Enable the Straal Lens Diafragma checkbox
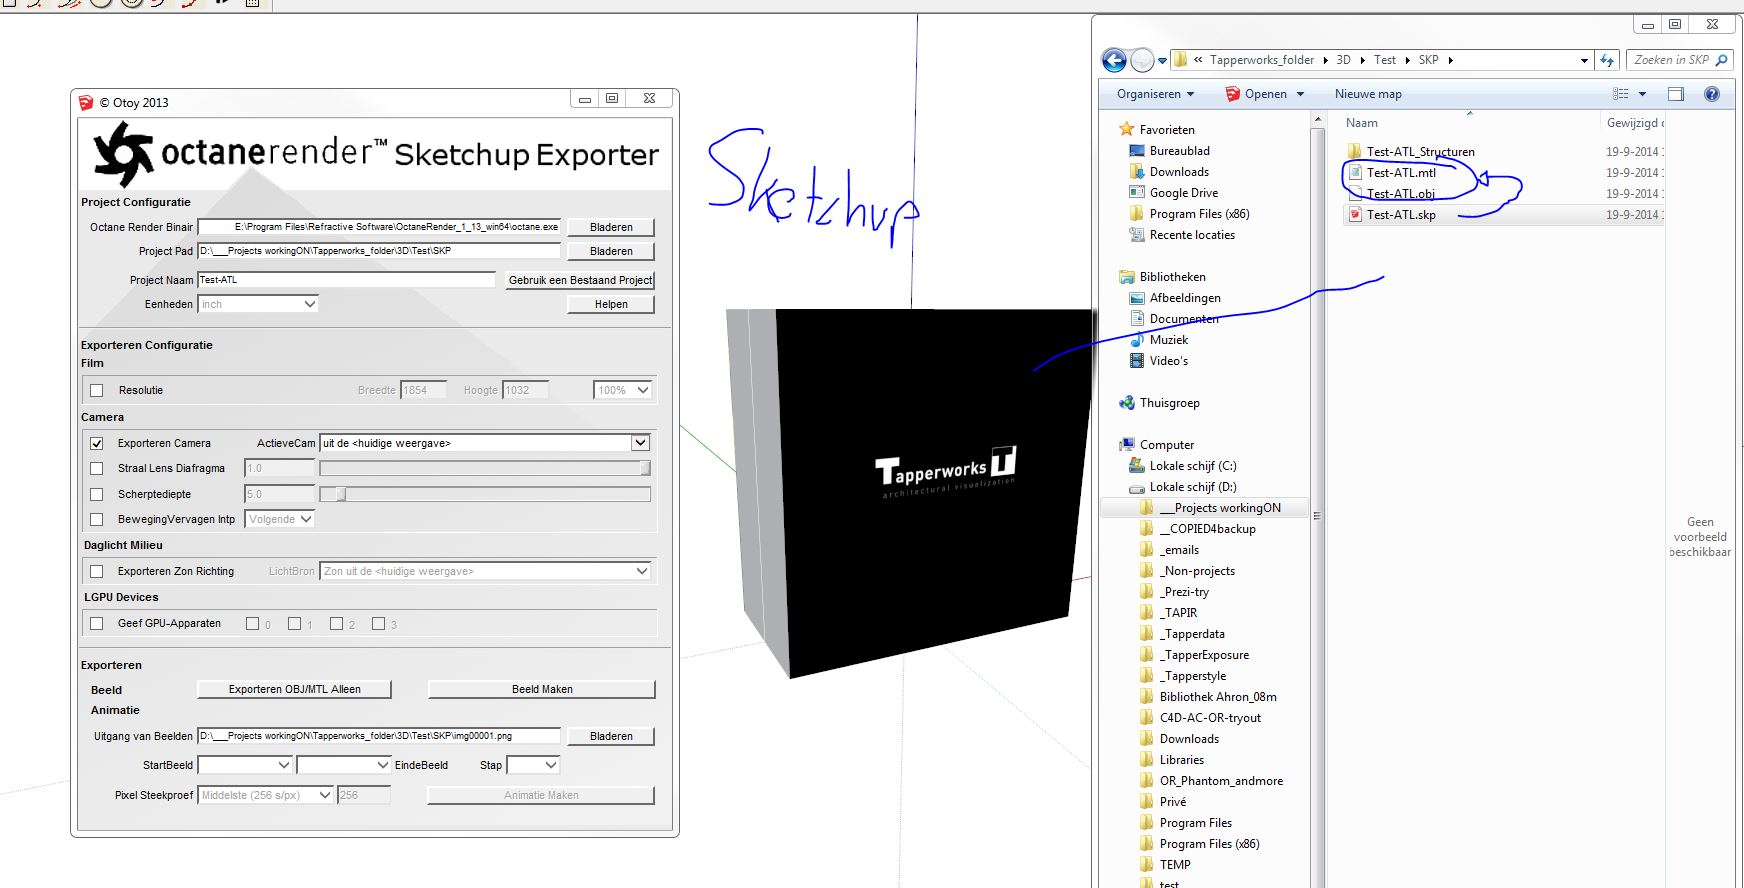 [97, 468]
